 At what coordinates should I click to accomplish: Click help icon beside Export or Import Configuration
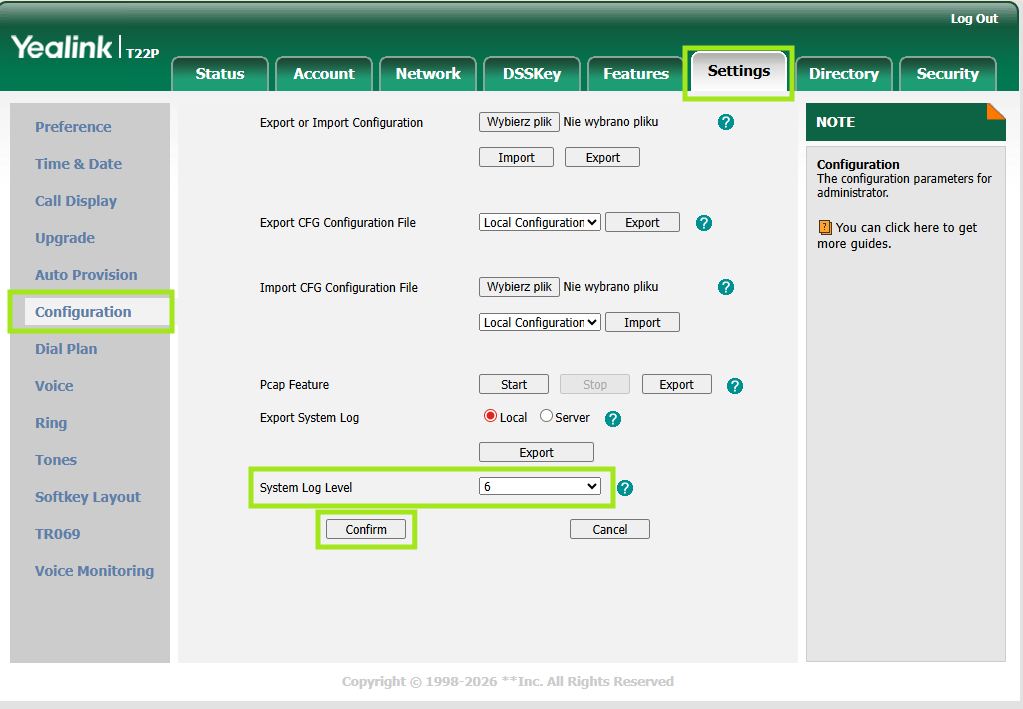pos(725,122)
